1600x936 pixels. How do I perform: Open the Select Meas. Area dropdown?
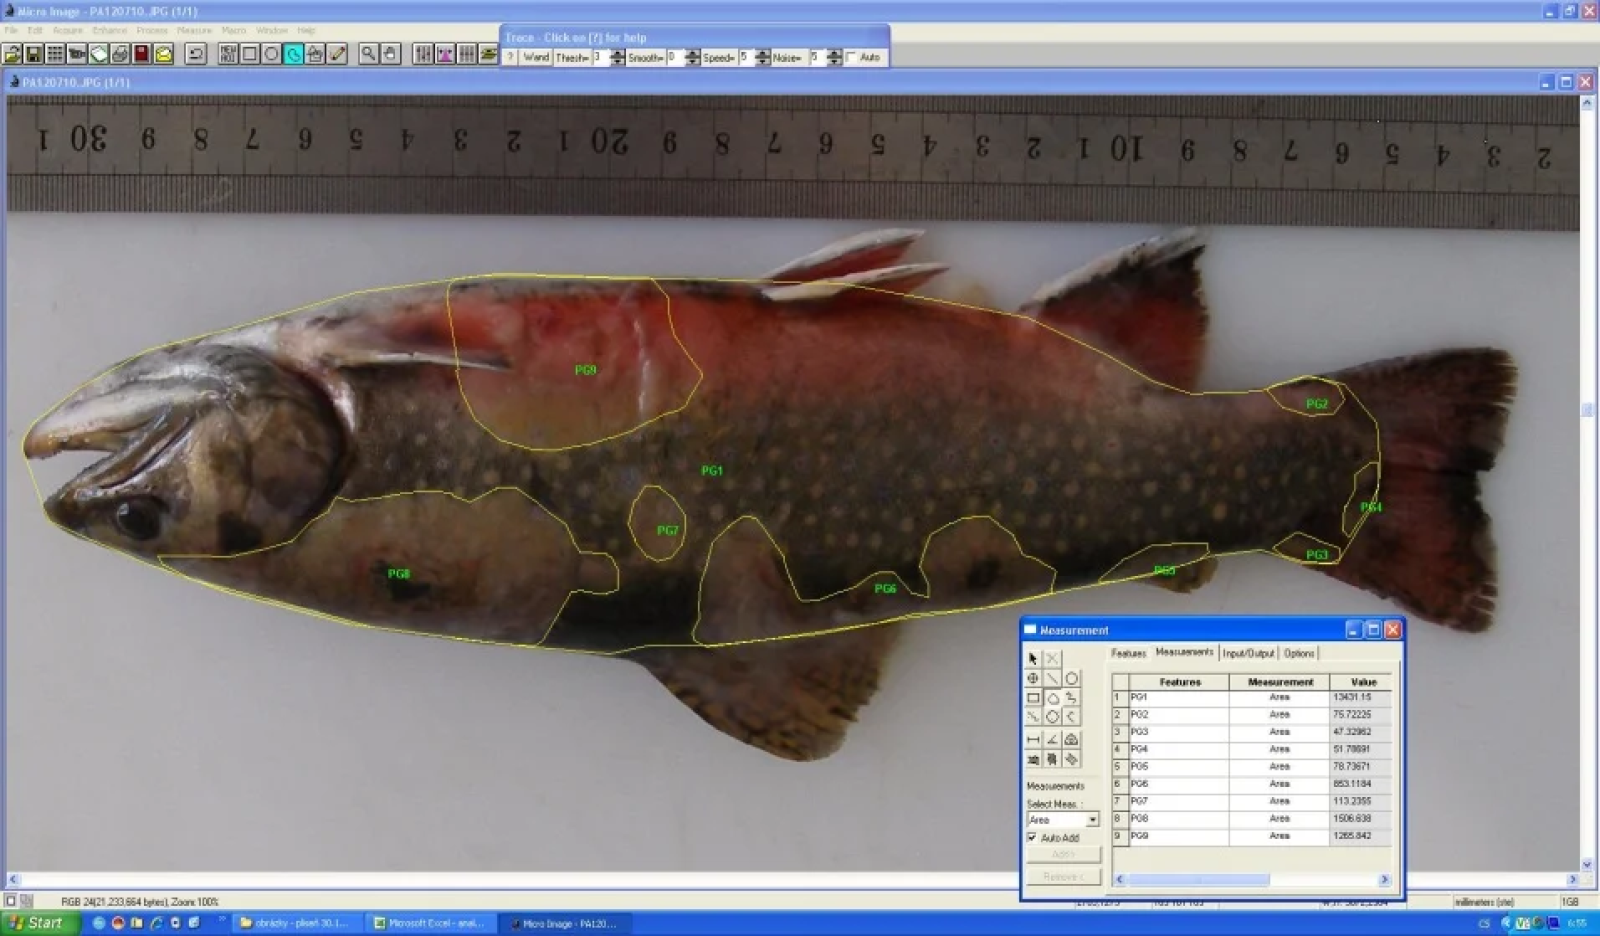pyautogui.click(x=1092, y=820)
